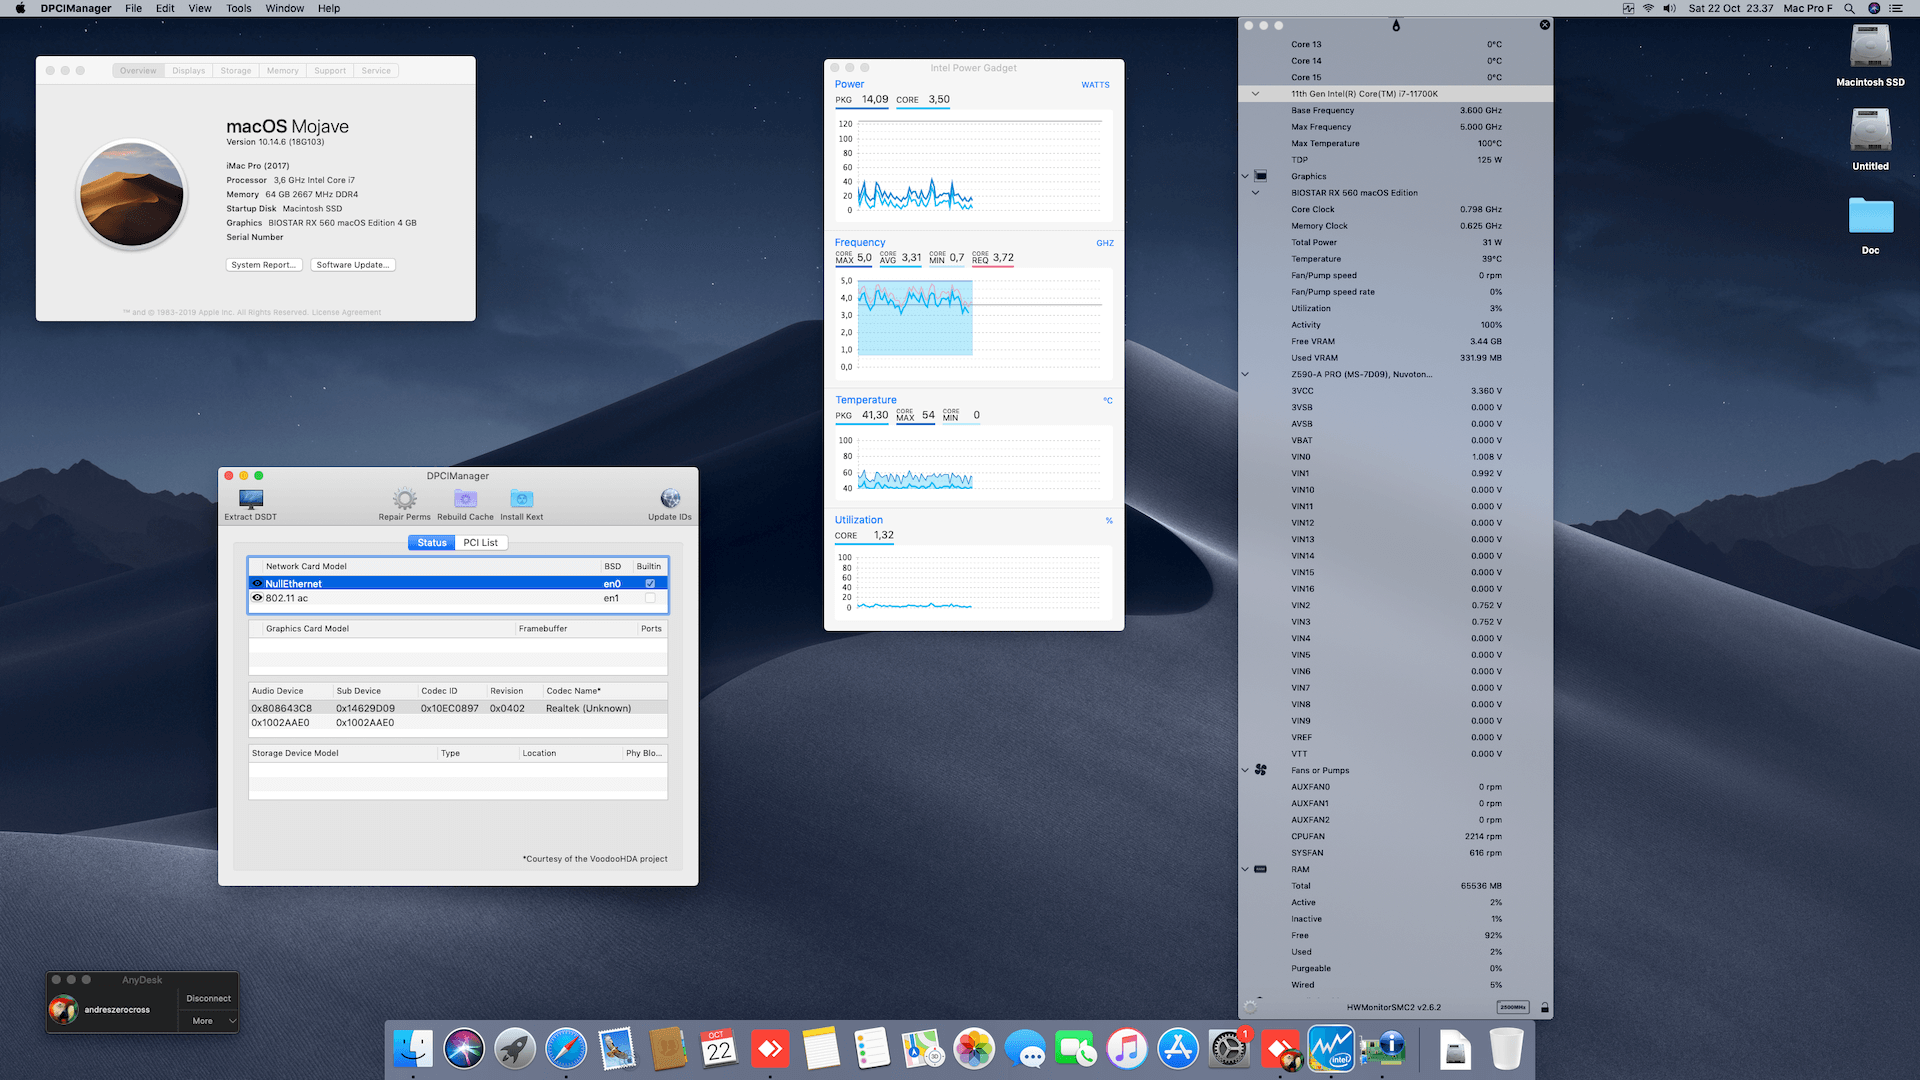
Task: Open the App Store Dock icon
Action: [1178, 1049]
